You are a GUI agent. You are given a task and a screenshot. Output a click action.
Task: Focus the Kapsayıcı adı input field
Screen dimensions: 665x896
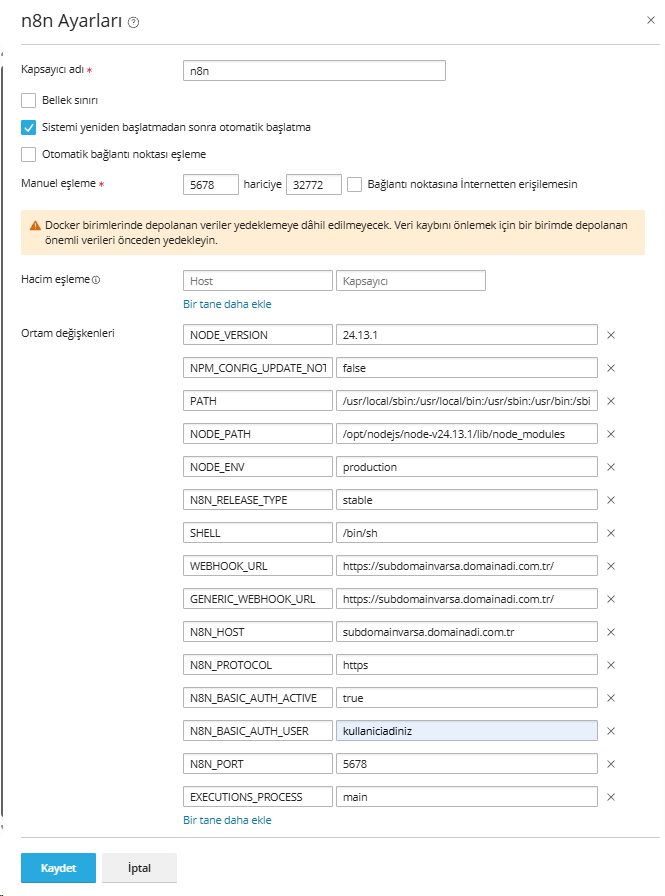tap(314, 71)
